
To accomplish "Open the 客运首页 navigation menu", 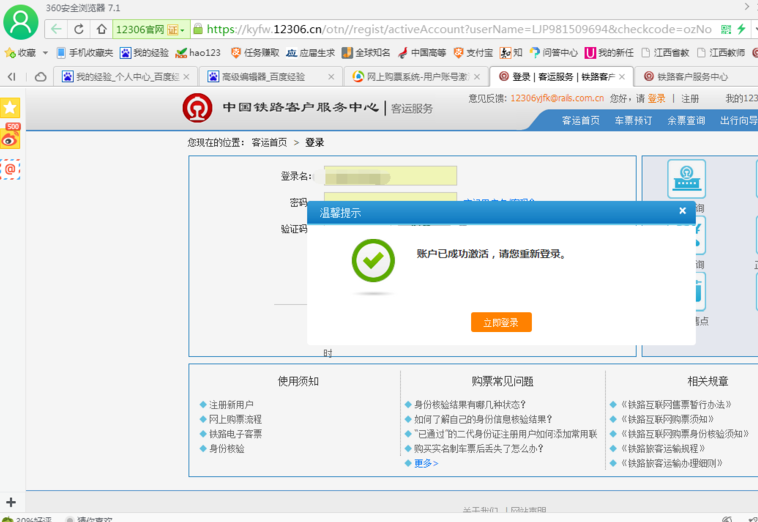I will [580, 120].
